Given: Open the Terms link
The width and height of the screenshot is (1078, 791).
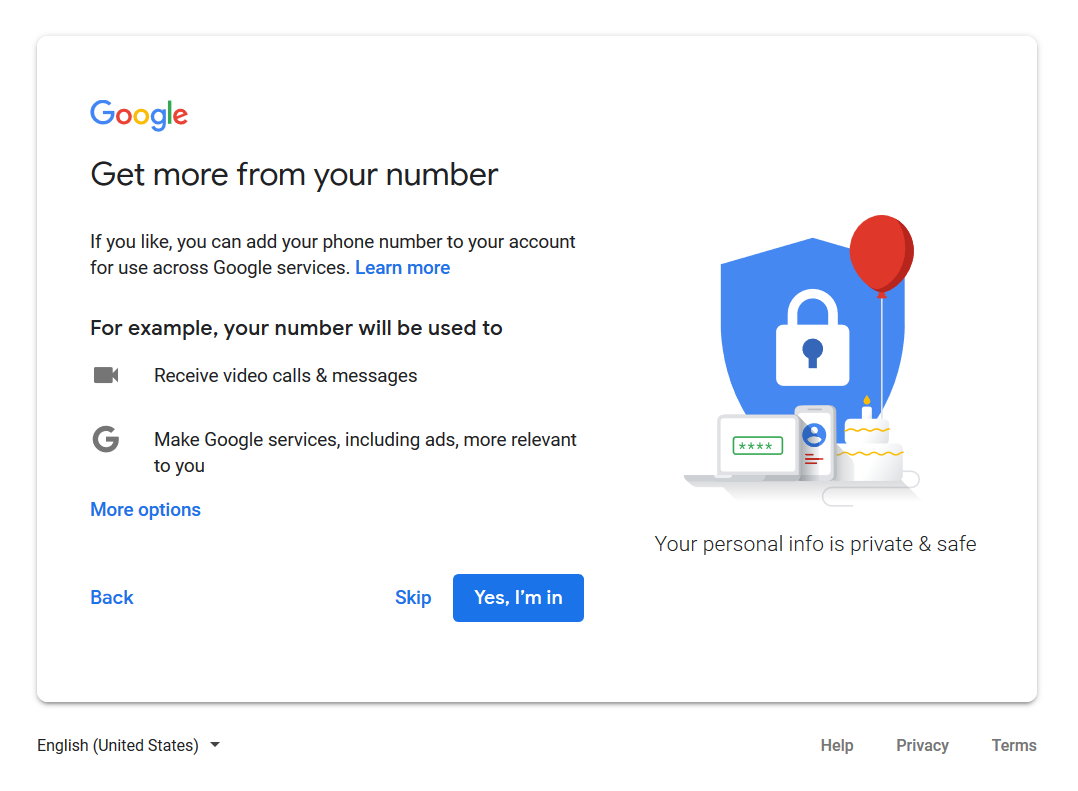Looking at the screenshot, I should pos(1013,745).
